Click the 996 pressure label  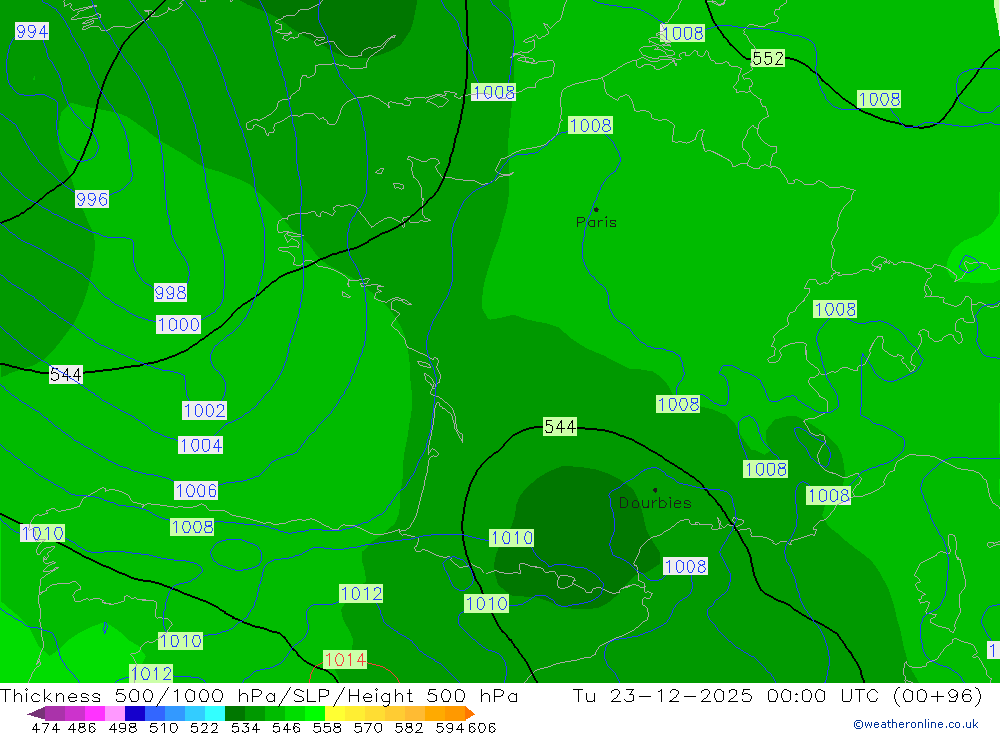(x=92, y=199)
